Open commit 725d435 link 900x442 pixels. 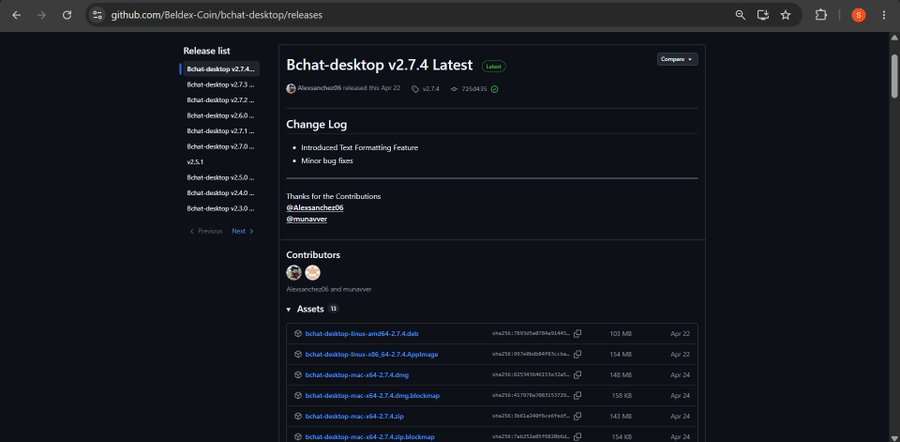469,89
